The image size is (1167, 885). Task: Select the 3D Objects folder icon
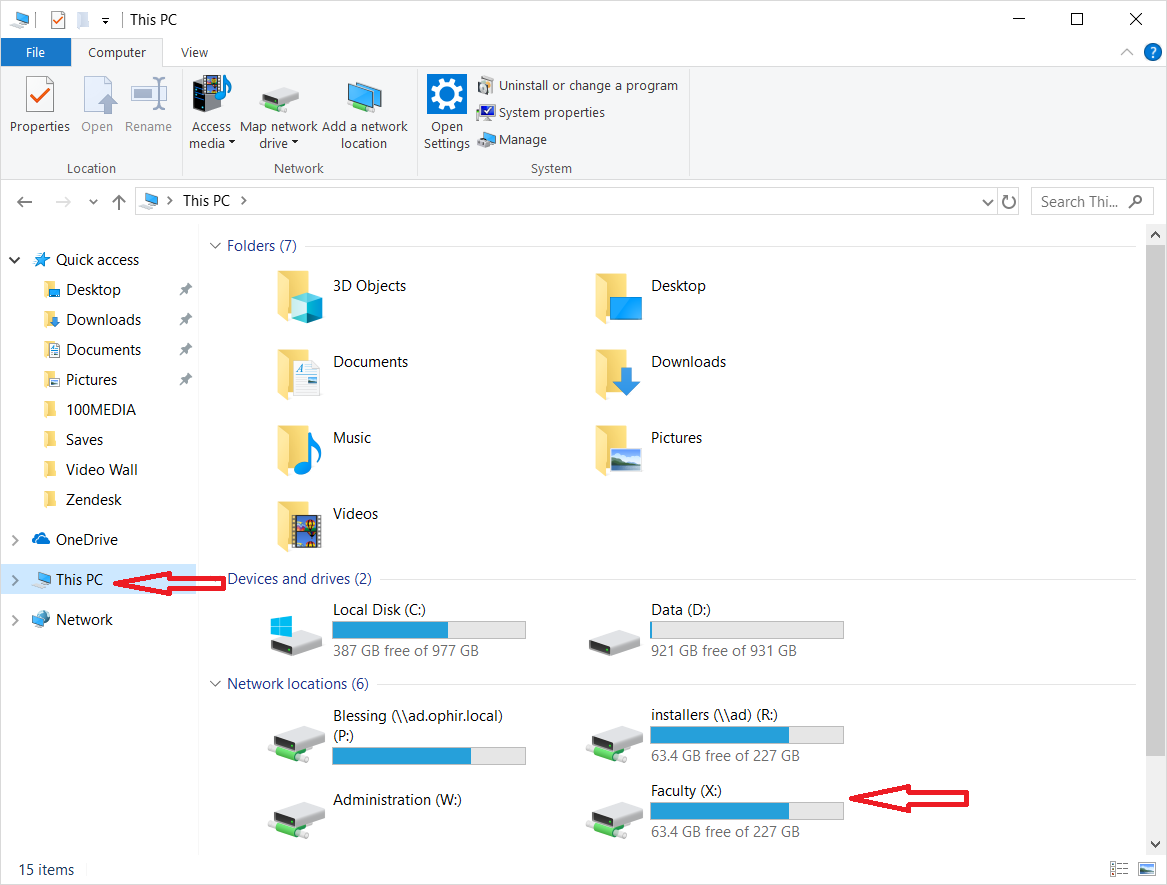[299, 296]
